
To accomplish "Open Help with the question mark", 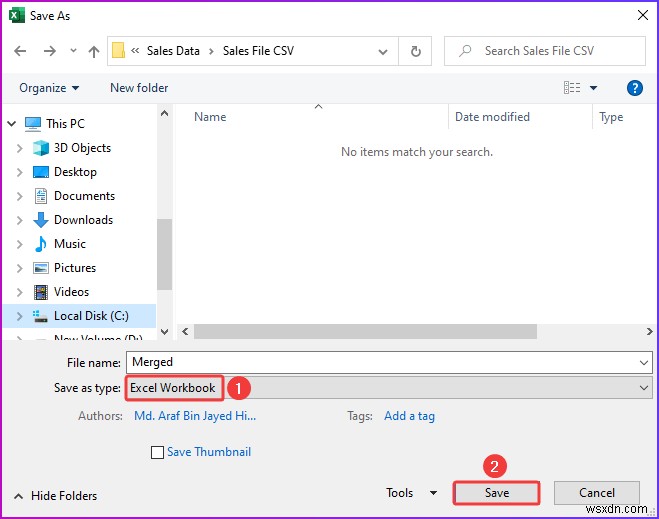I will [635, 88].
